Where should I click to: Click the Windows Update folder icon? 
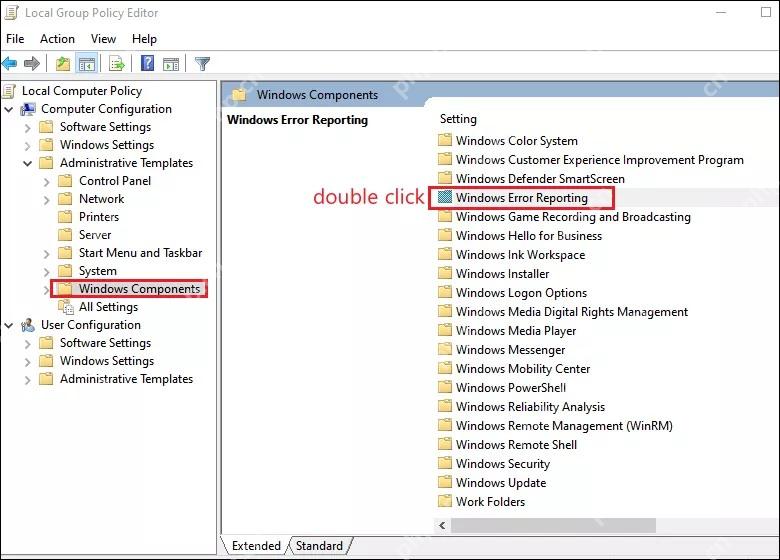[x=445, y=482]
